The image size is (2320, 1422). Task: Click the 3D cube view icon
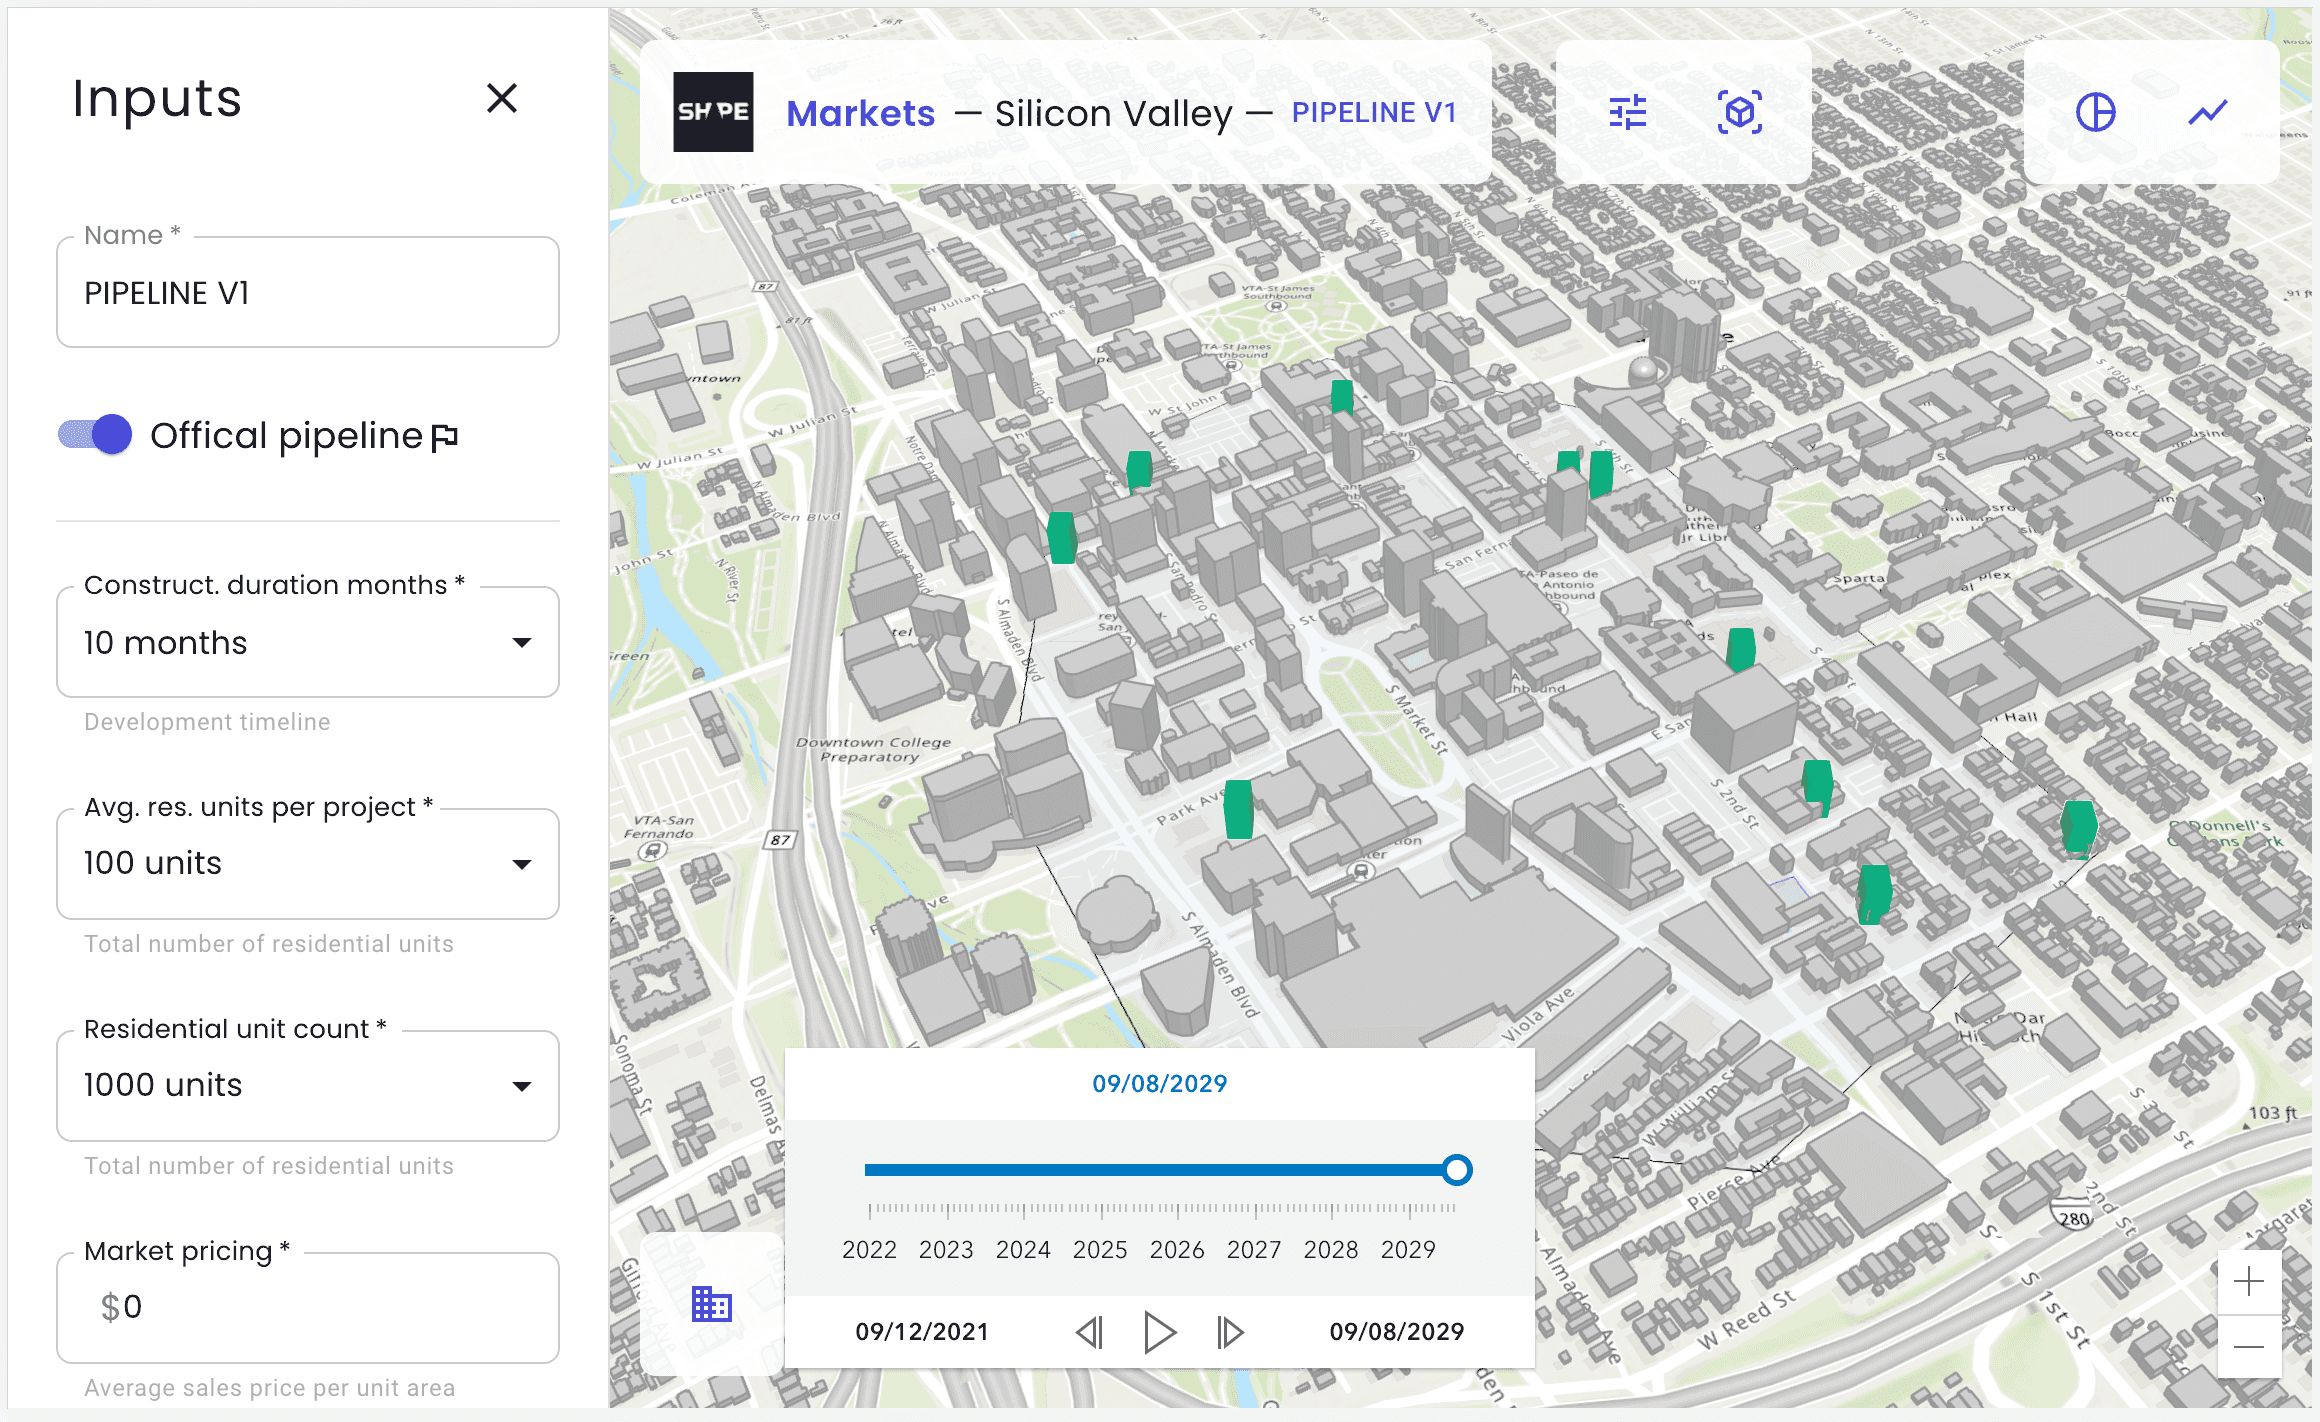(x=1739, y=112)
